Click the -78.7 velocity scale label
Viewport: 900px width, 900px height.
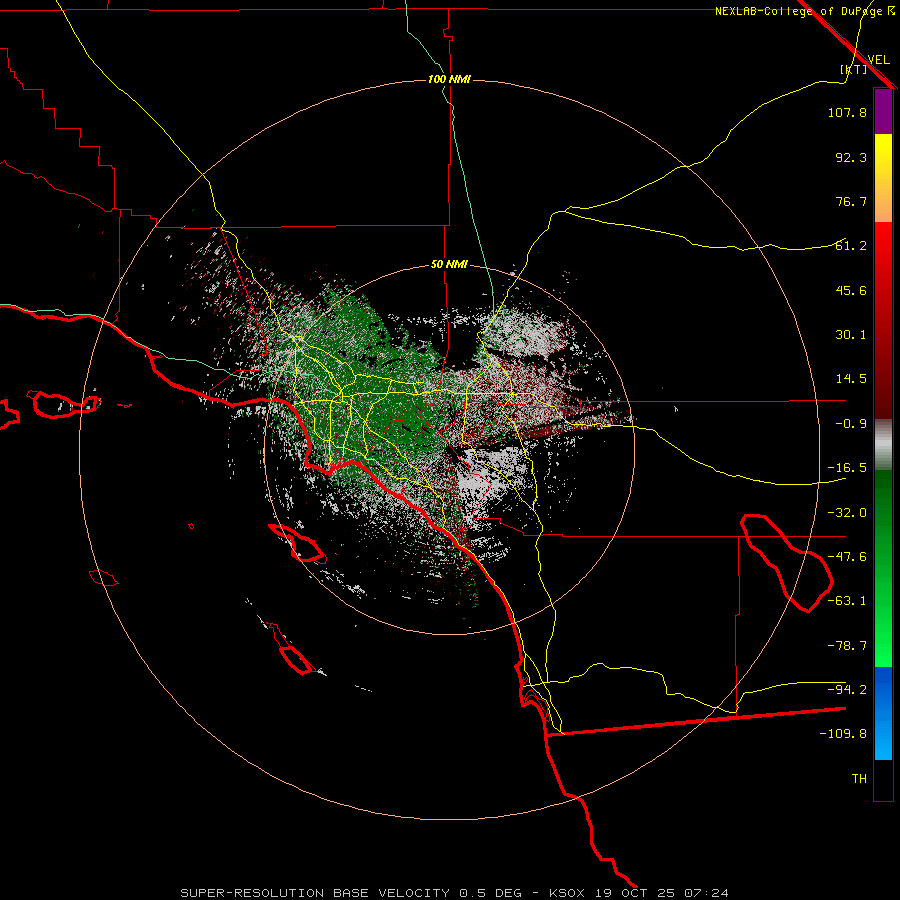(x=847, y=646)
